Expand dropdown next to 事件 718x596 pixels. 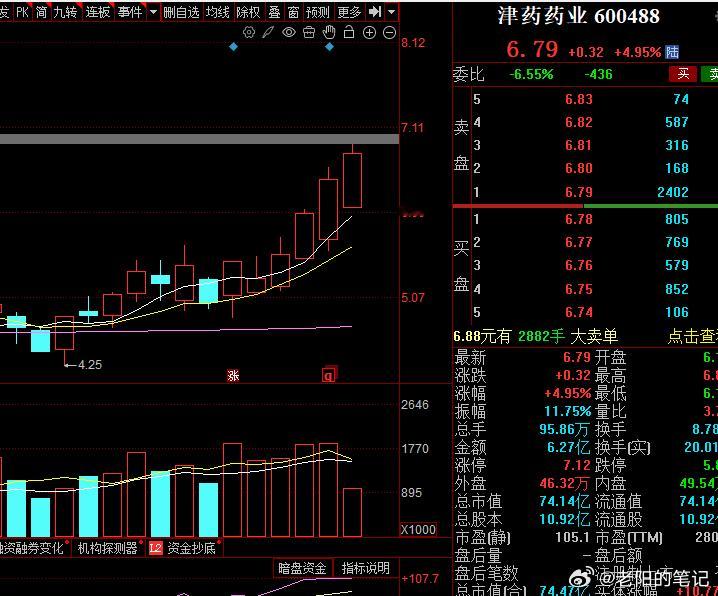(153, 12)
